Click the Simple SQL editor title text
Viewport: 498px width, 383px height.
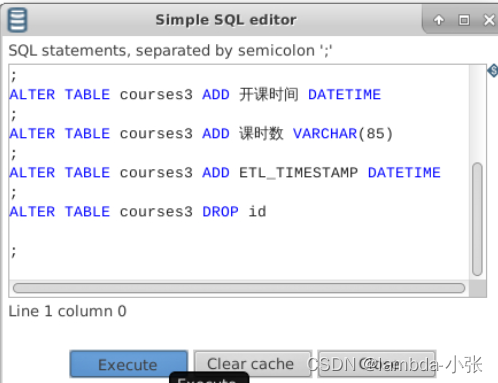tap(226, 20)
